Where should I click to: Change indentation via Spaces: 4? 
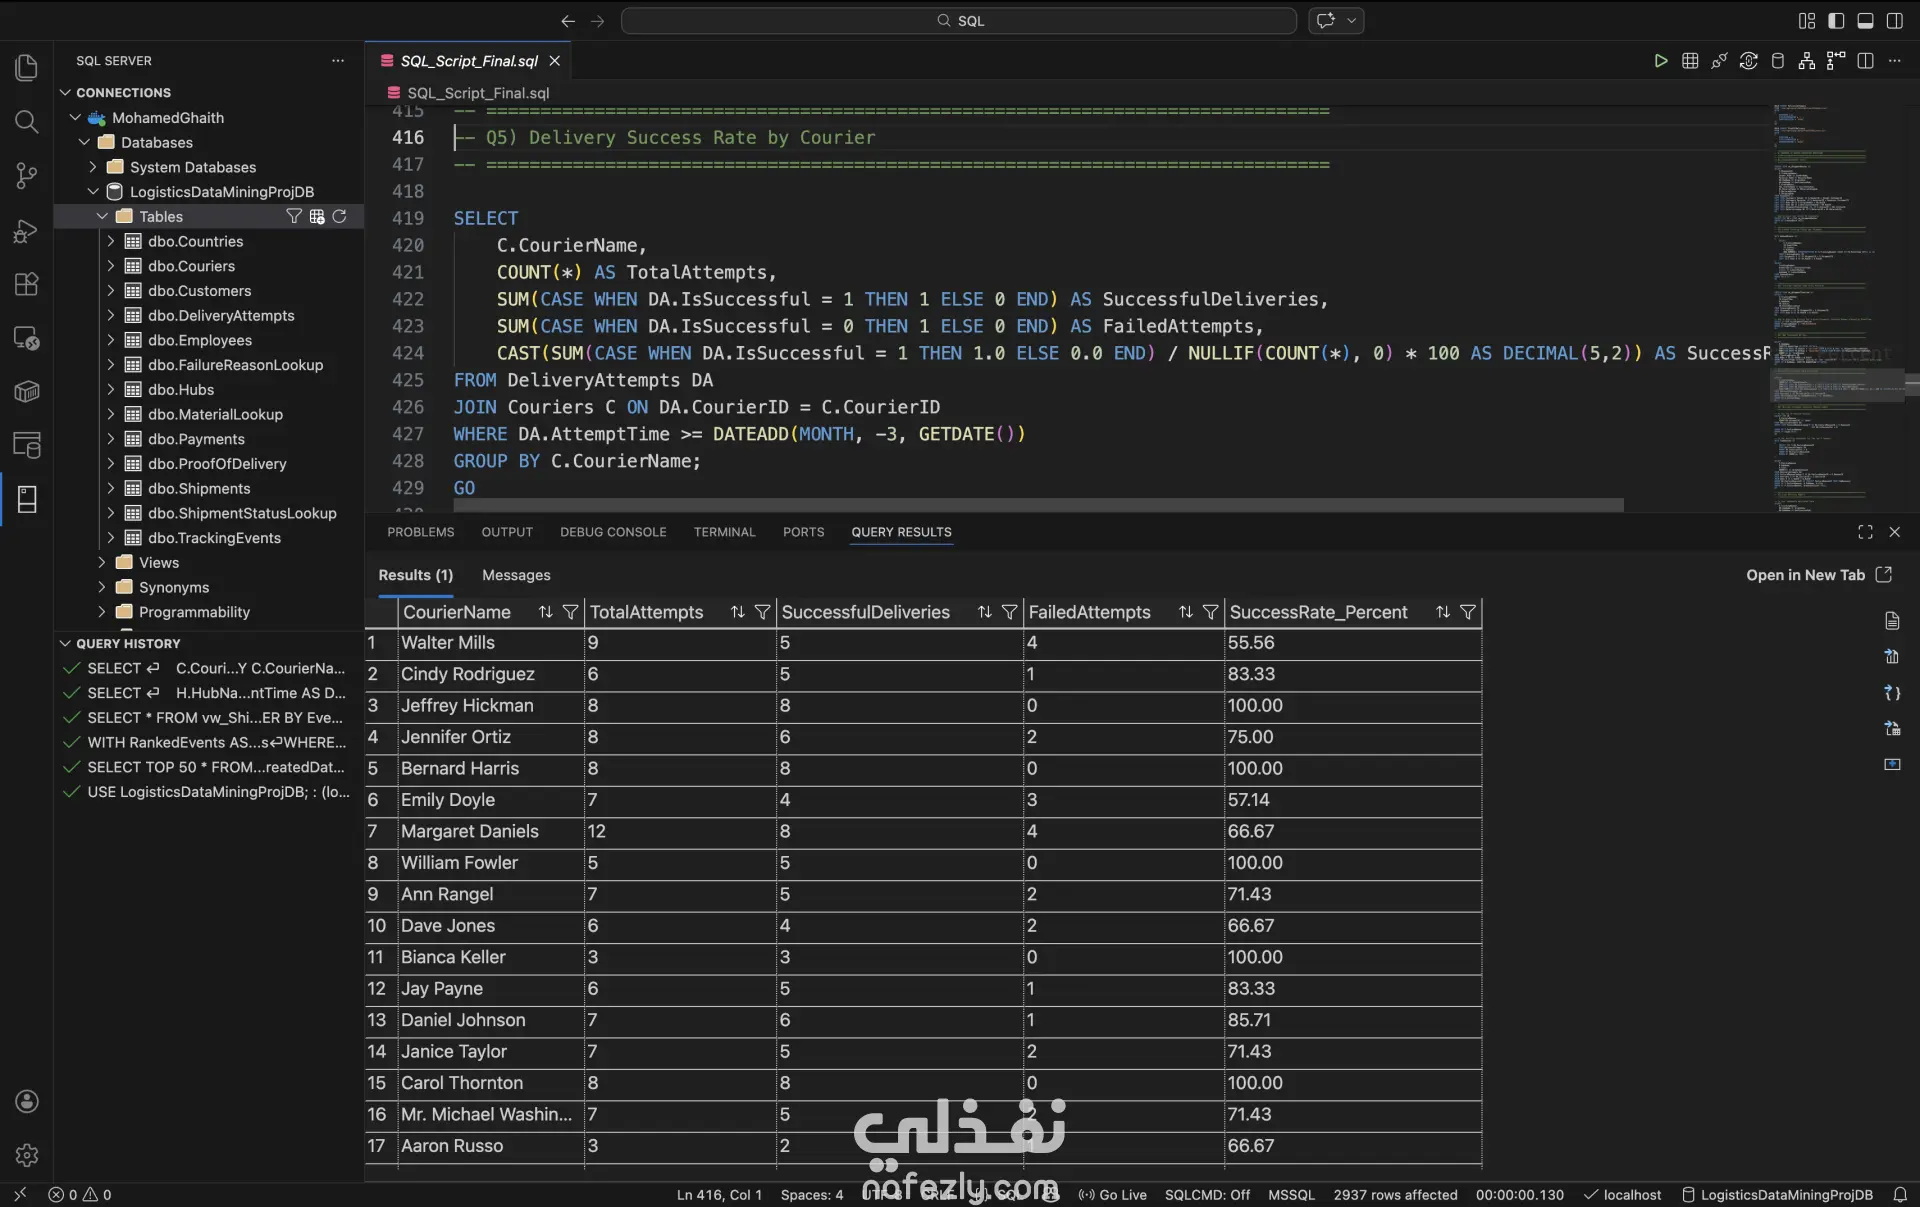[x=812, y=1195]
